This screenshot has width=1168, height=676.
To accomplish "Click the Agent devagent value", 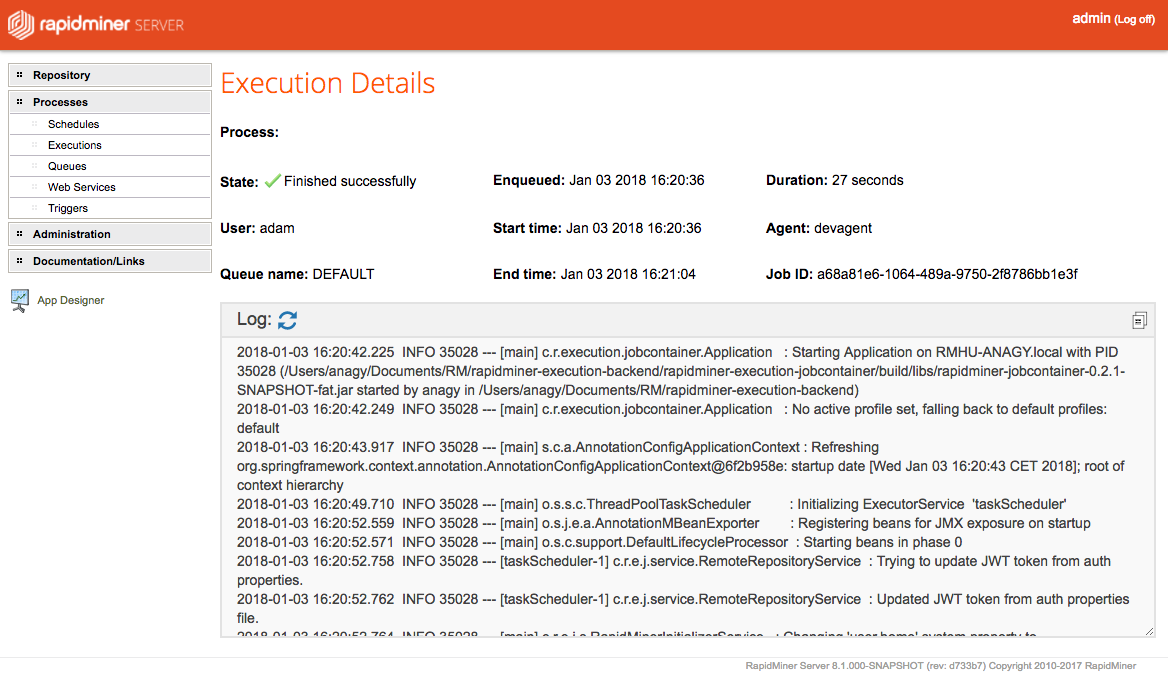I will click(843, 229).
